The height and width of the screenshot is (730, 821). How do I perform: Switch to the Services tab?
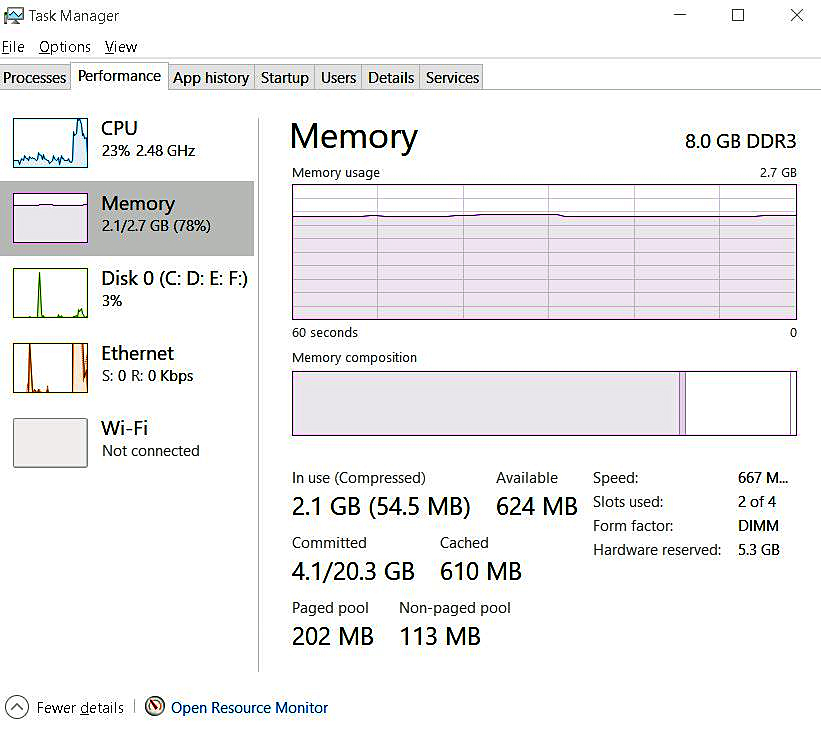452,78
